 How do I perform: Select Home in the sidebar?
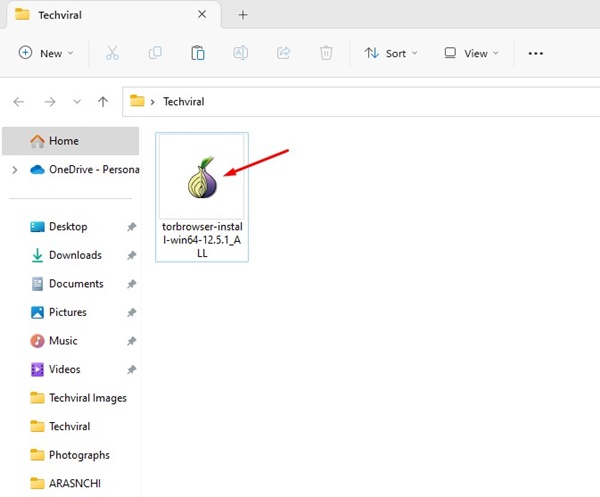pos(70,141)
